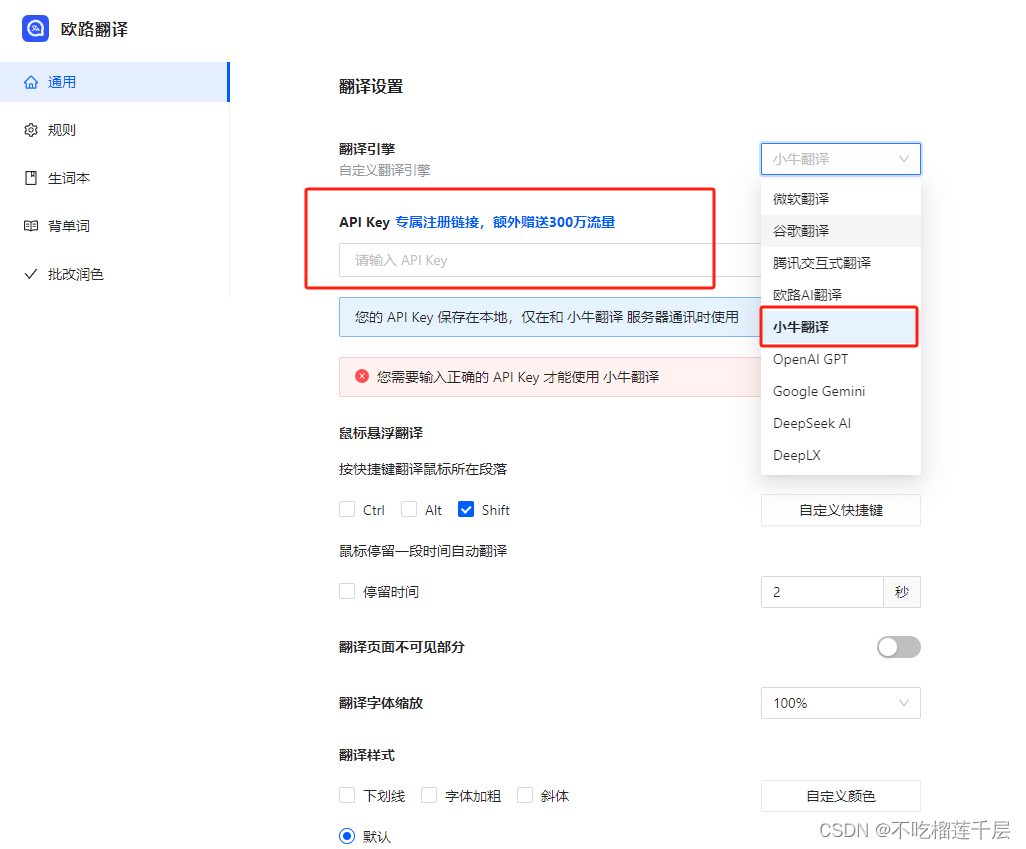Enable the 字体加粗 style checkbox

point(429,795)
